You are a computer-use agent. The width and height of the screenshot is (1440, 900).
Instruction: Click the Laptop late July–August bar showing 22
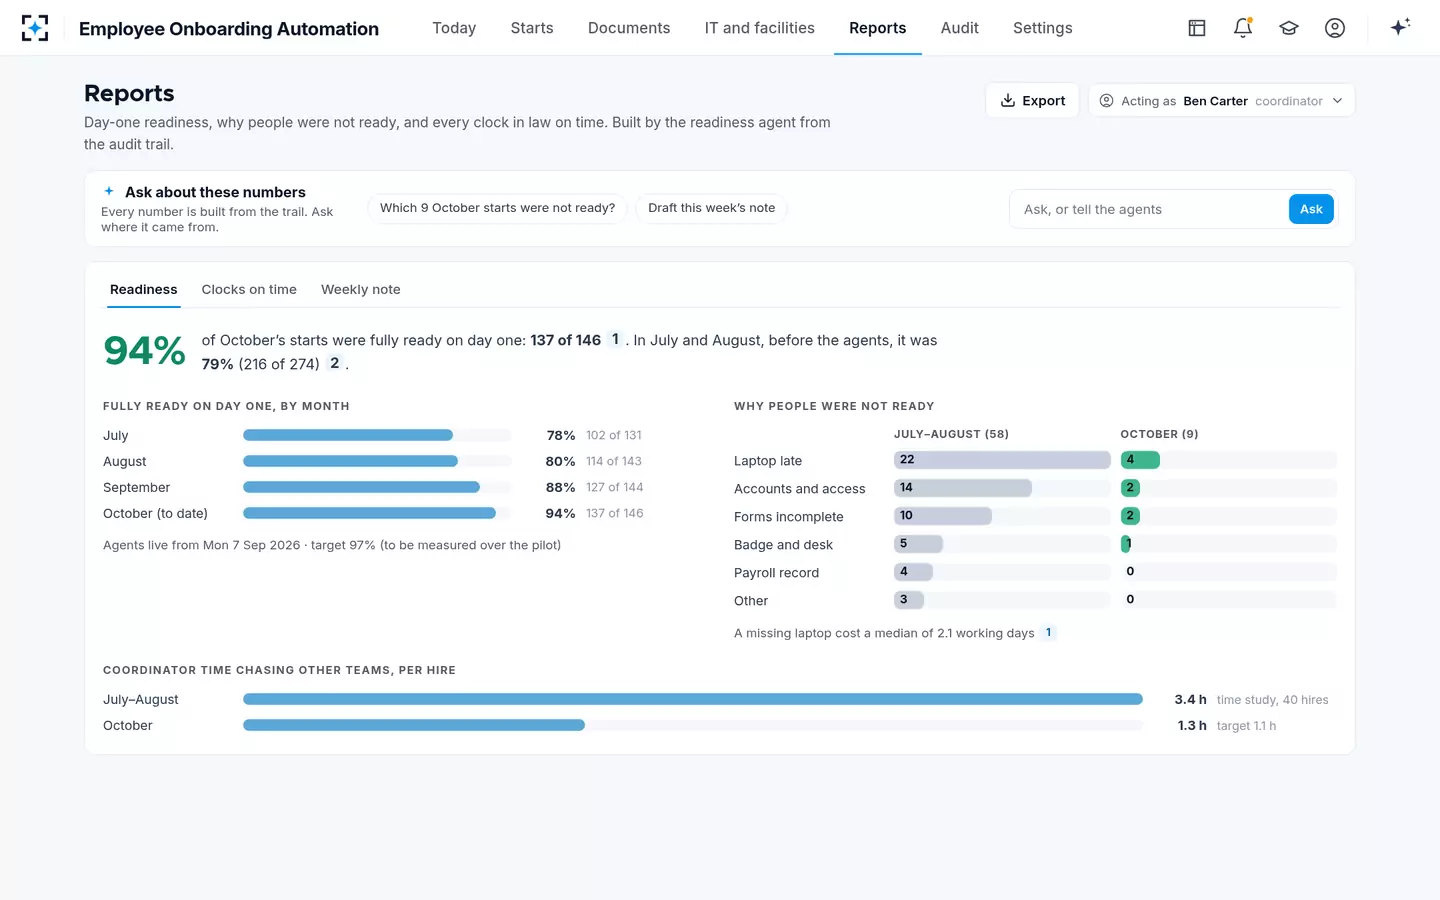(x=1002, y=460)
